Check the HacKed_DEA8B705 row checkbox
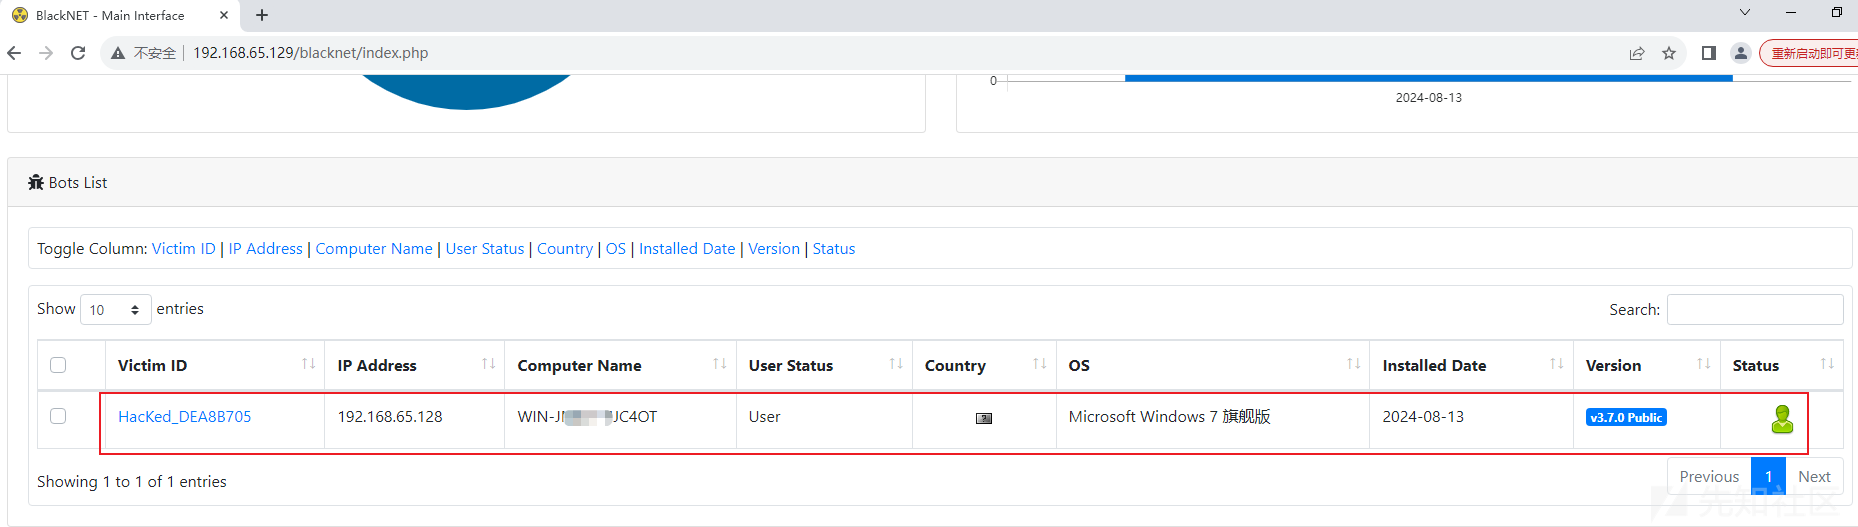The height and width of the screenshot is (527, 1858). point(58,416)
